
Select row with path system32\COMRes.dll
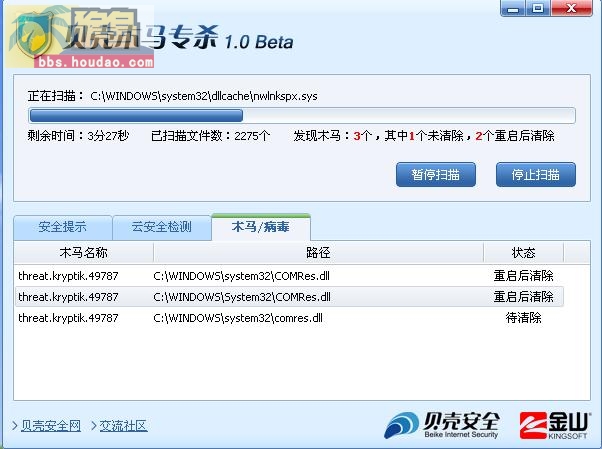[289, 276]
